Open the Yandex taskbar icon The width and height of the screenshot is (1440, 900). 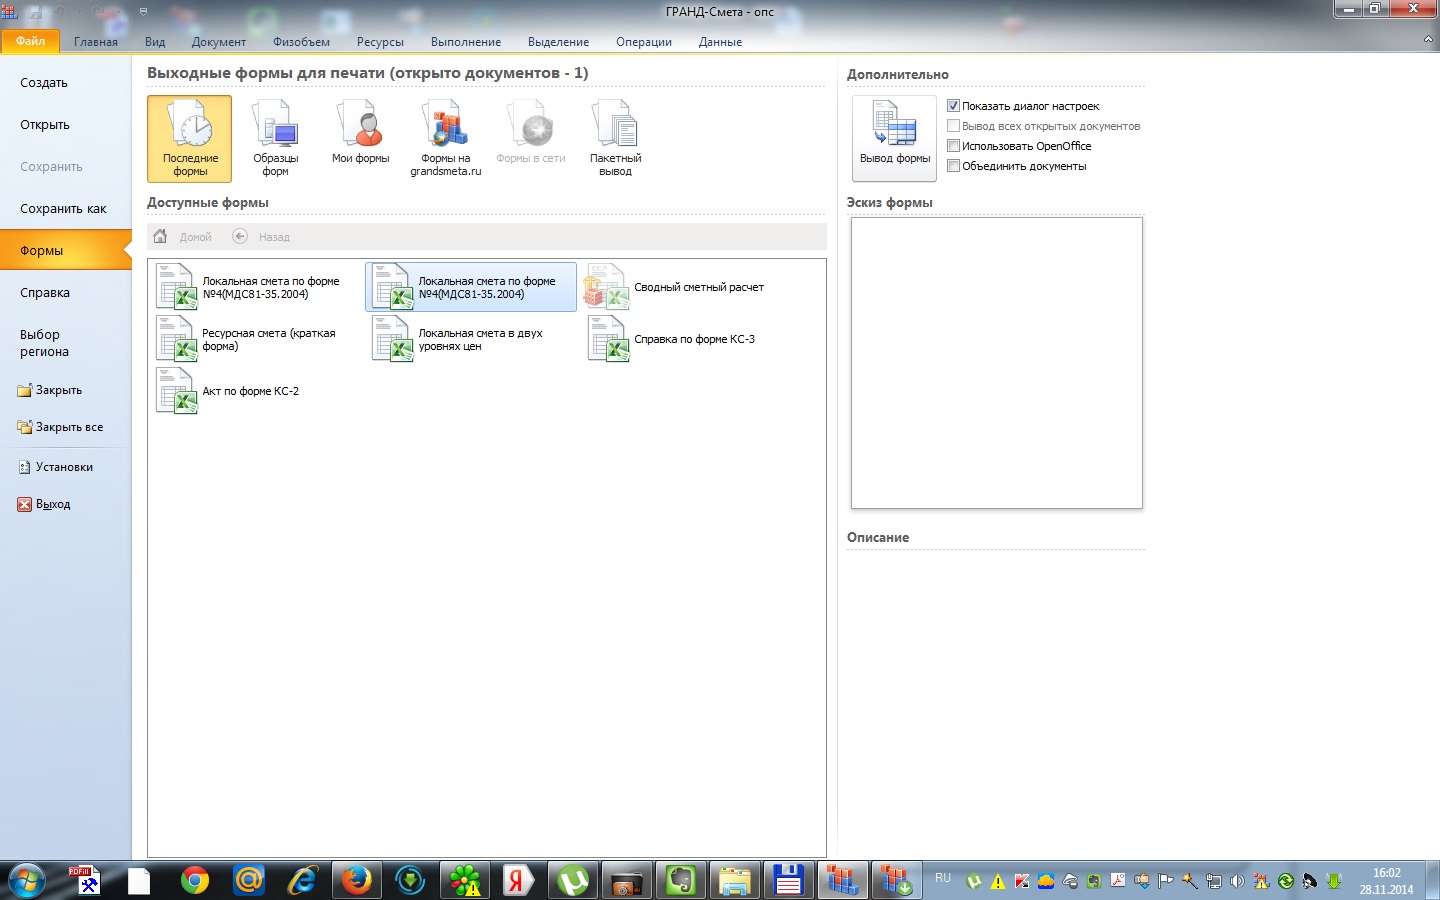[517, 881]
